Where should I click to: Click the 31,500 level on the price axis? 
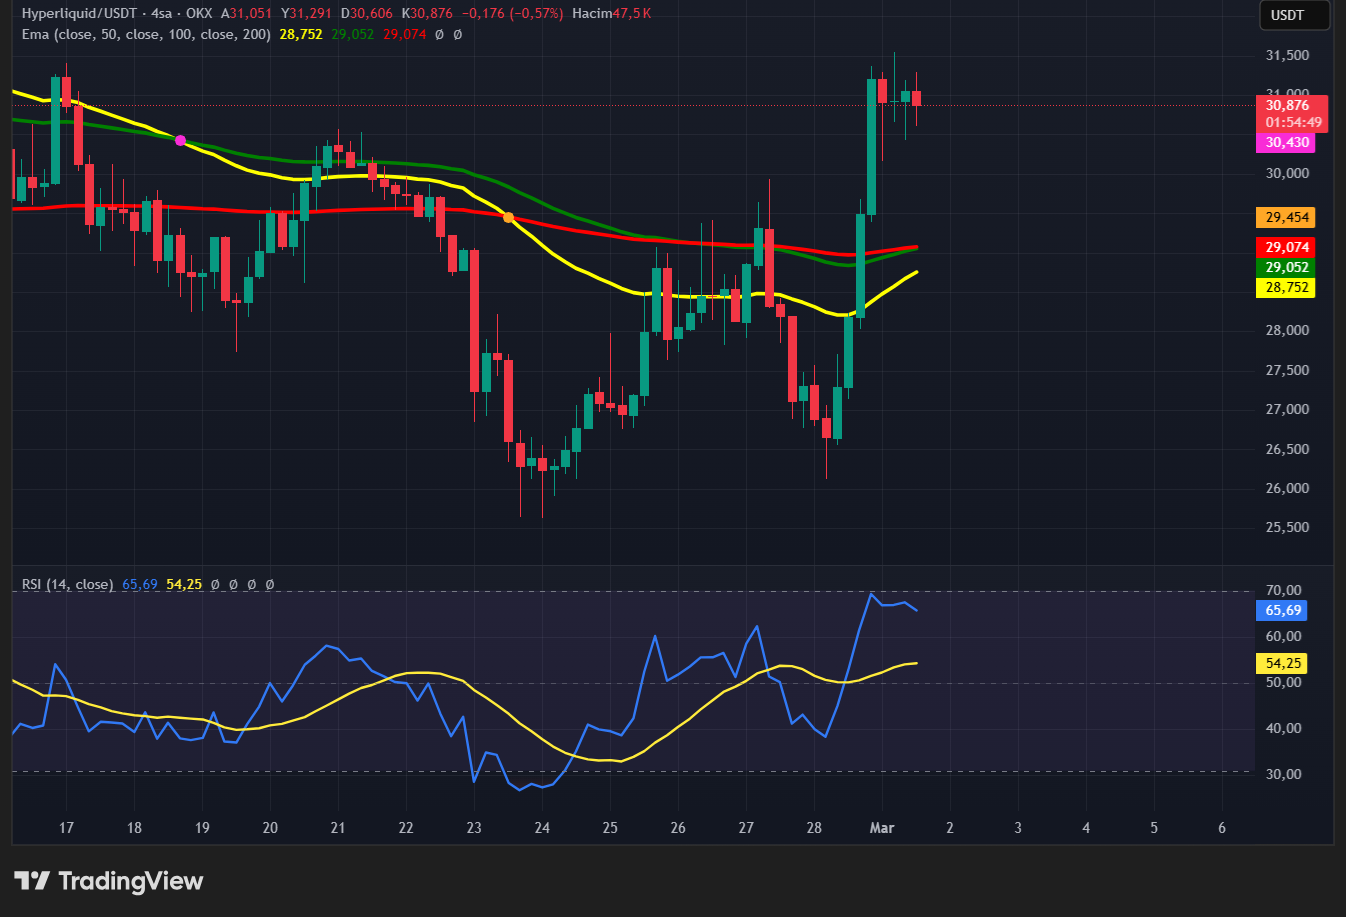1287,55
